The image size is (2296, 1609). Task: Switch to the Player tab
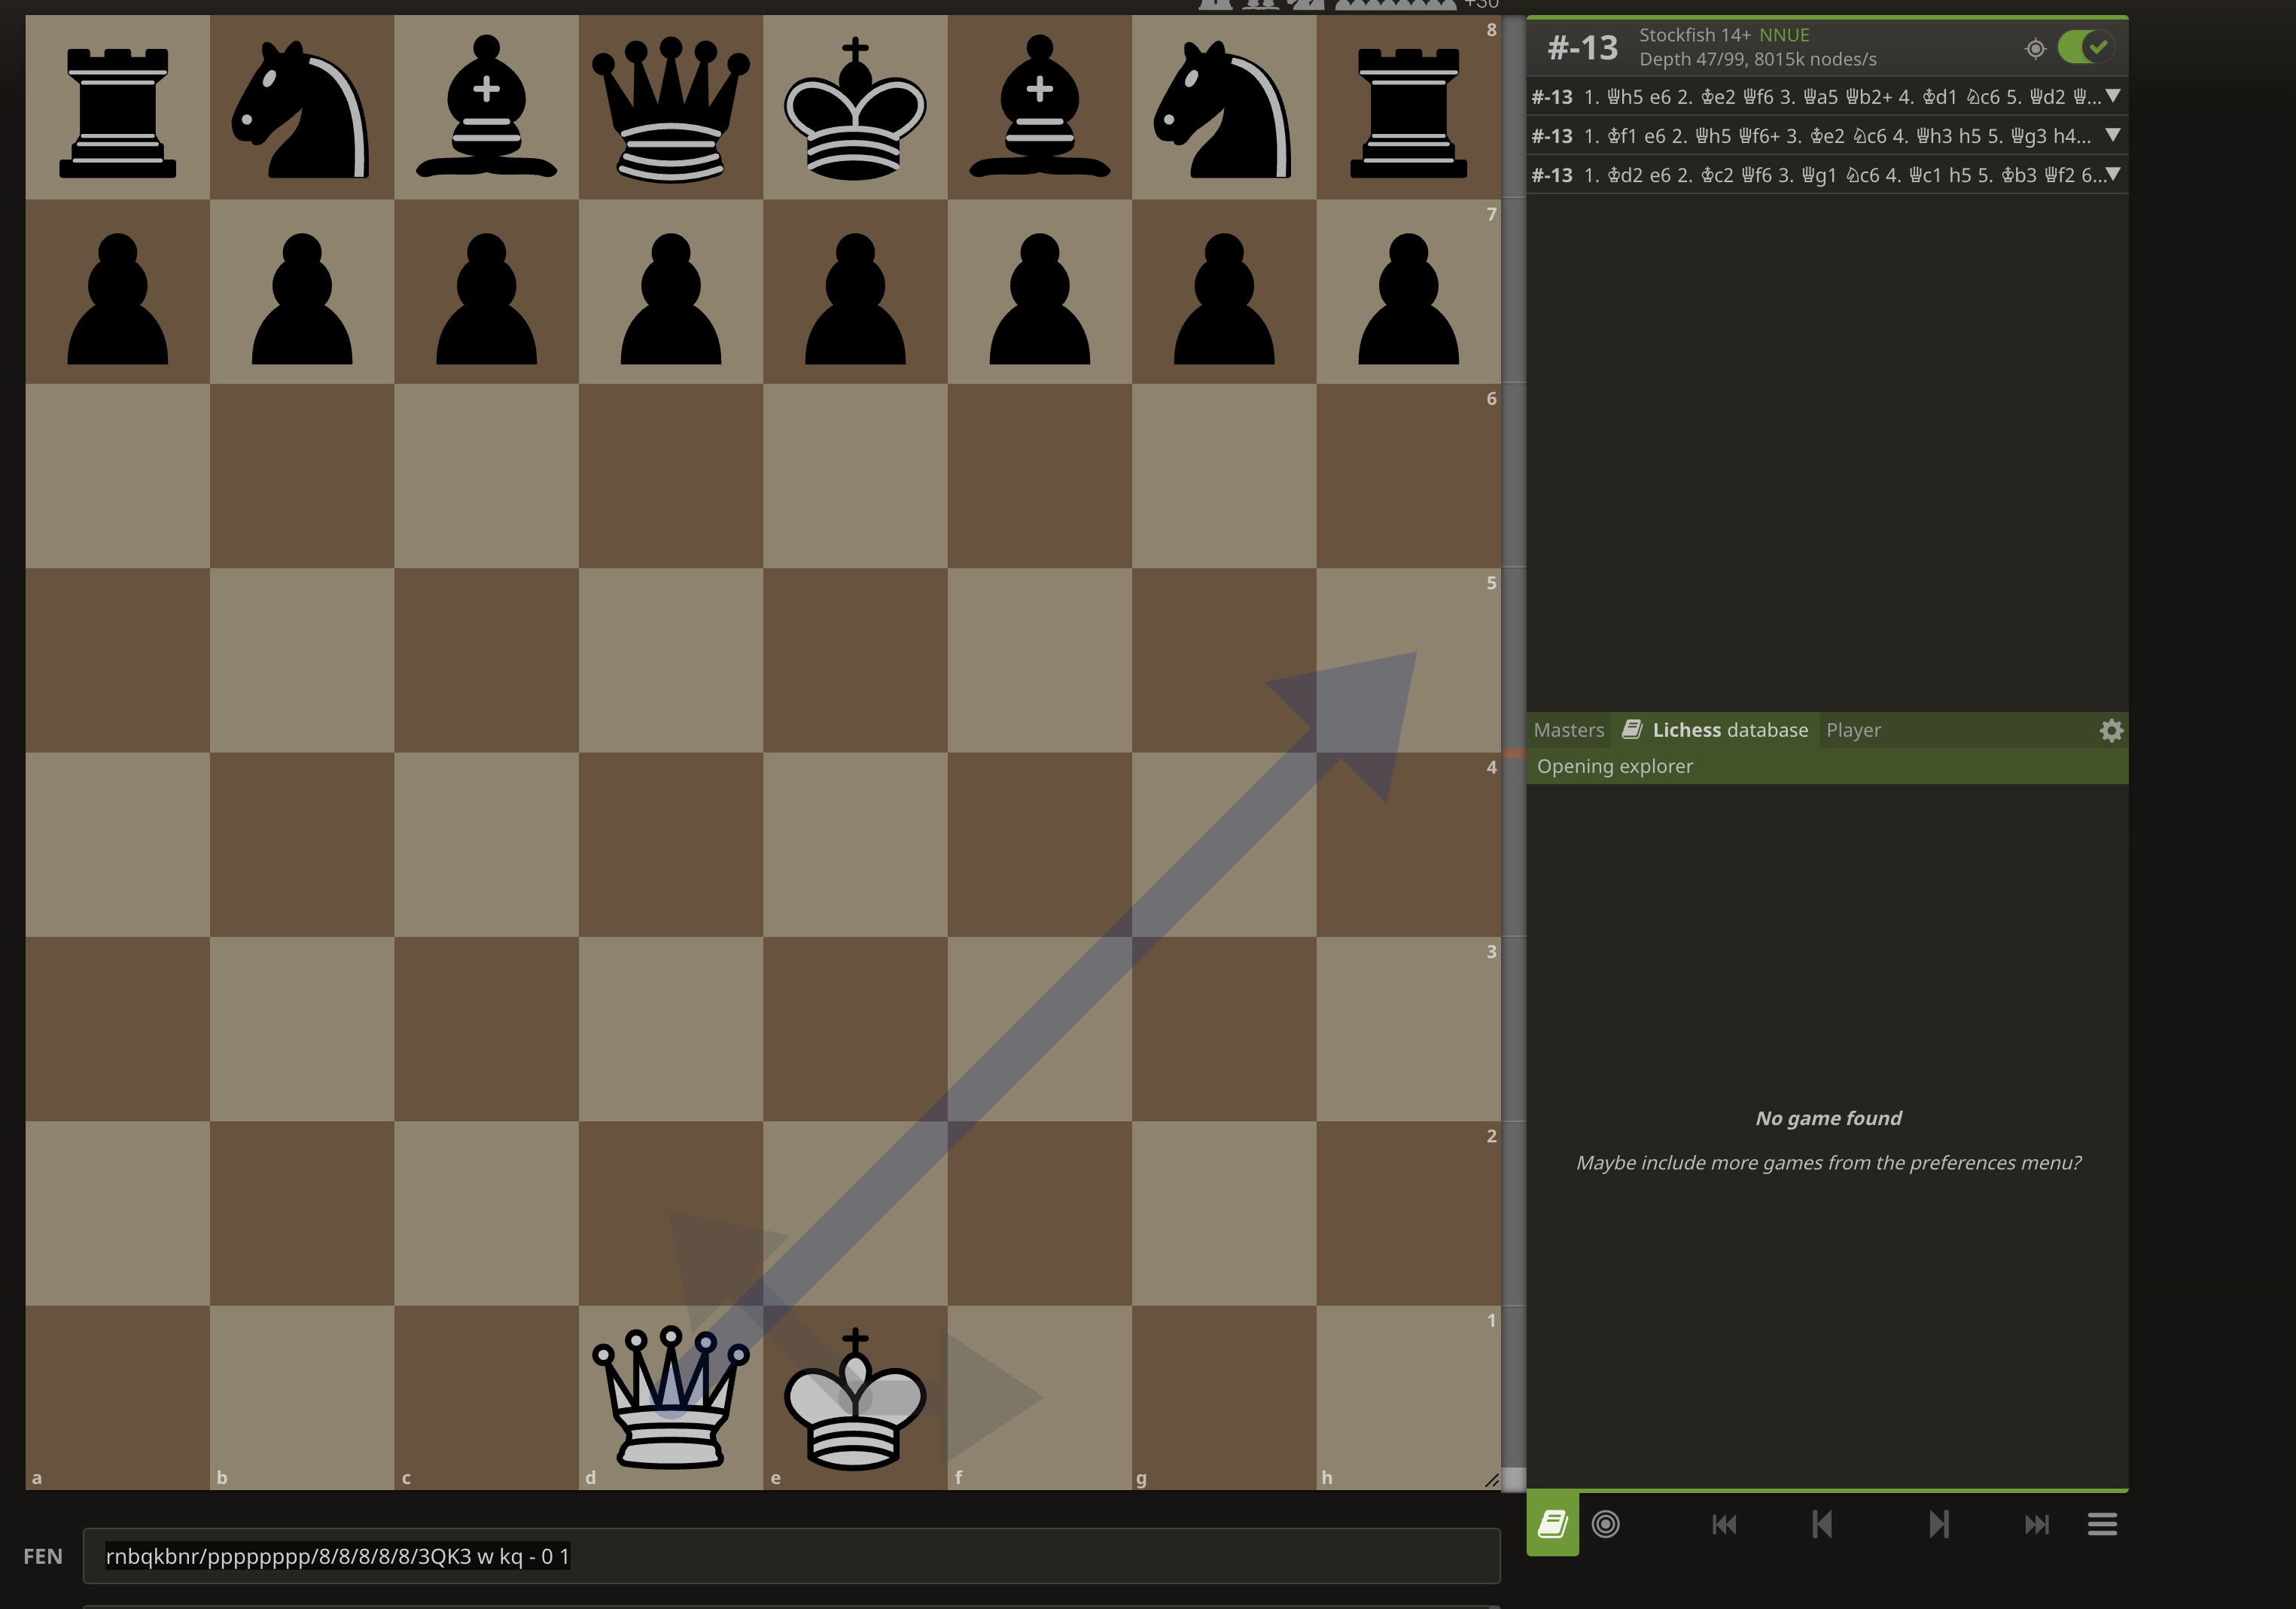pyautogui.click(x=1853, y=730)
